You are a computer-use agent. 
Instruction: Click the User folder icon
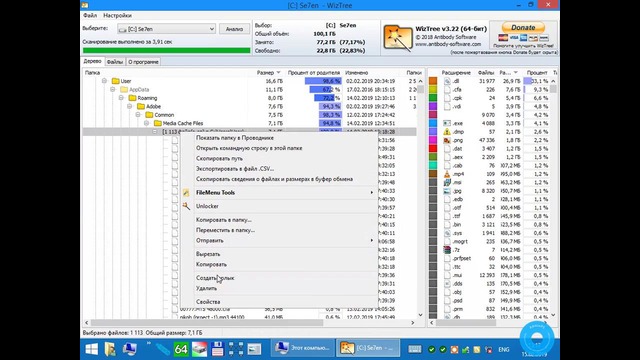116,81
